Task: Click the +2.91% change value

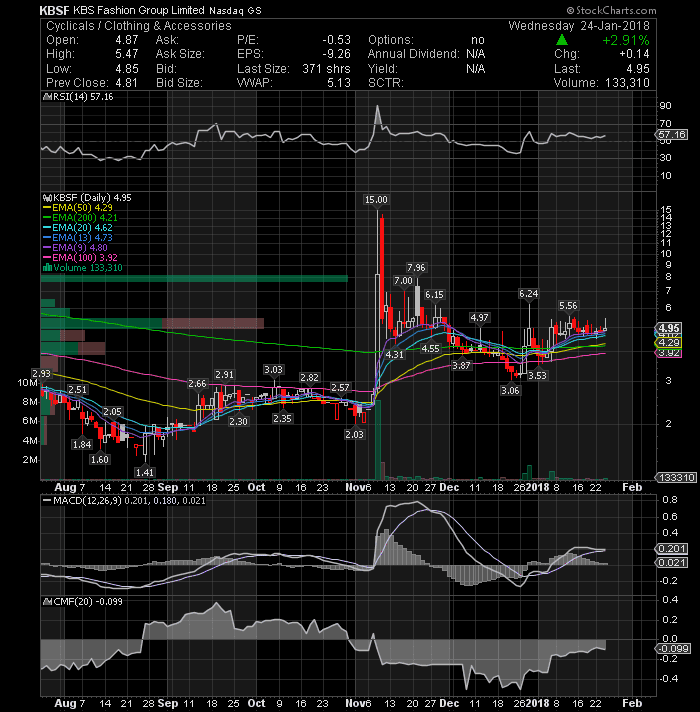Action: [626, 40]
